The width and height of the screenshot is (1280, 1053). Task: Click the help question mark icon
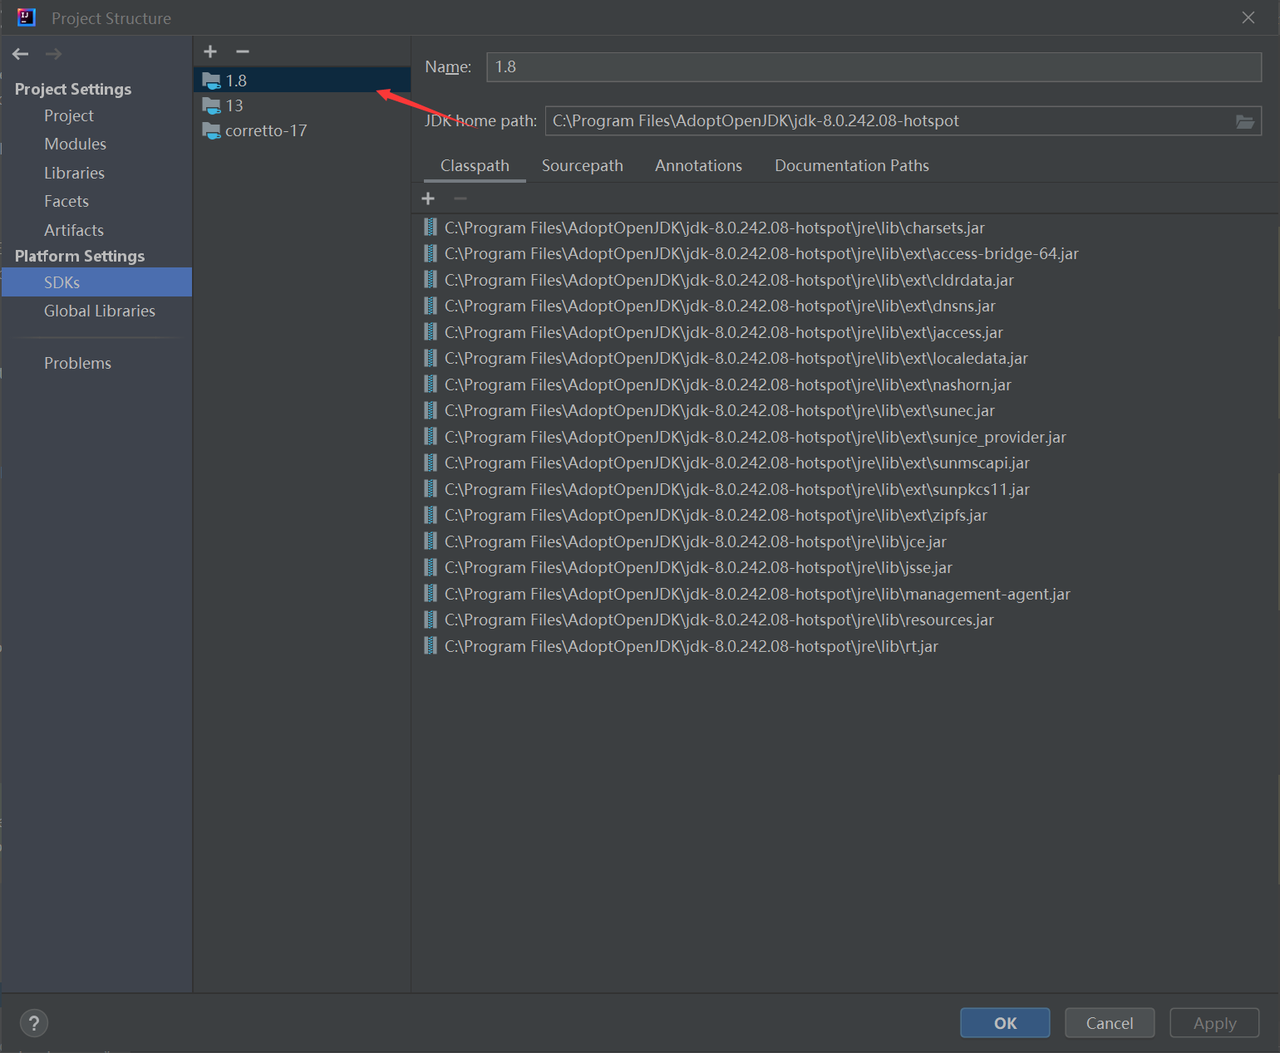pos(33,1022)
